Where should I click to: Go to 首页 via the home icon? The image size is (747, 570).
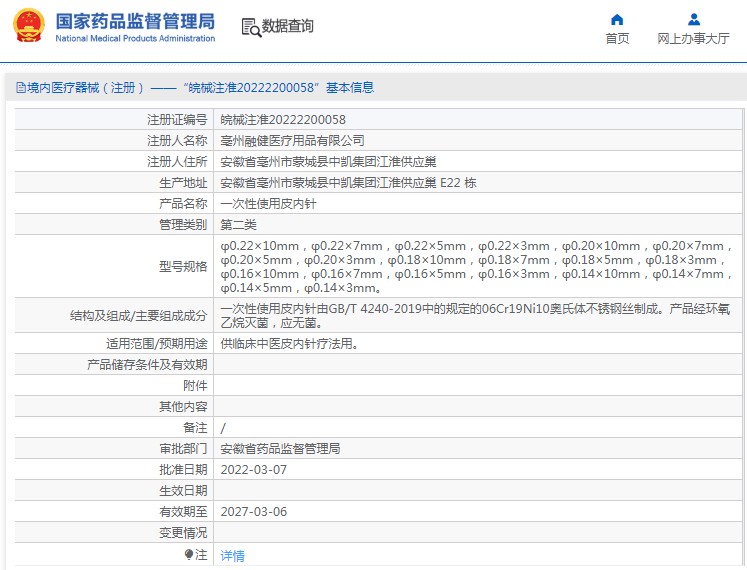(617, 20)
